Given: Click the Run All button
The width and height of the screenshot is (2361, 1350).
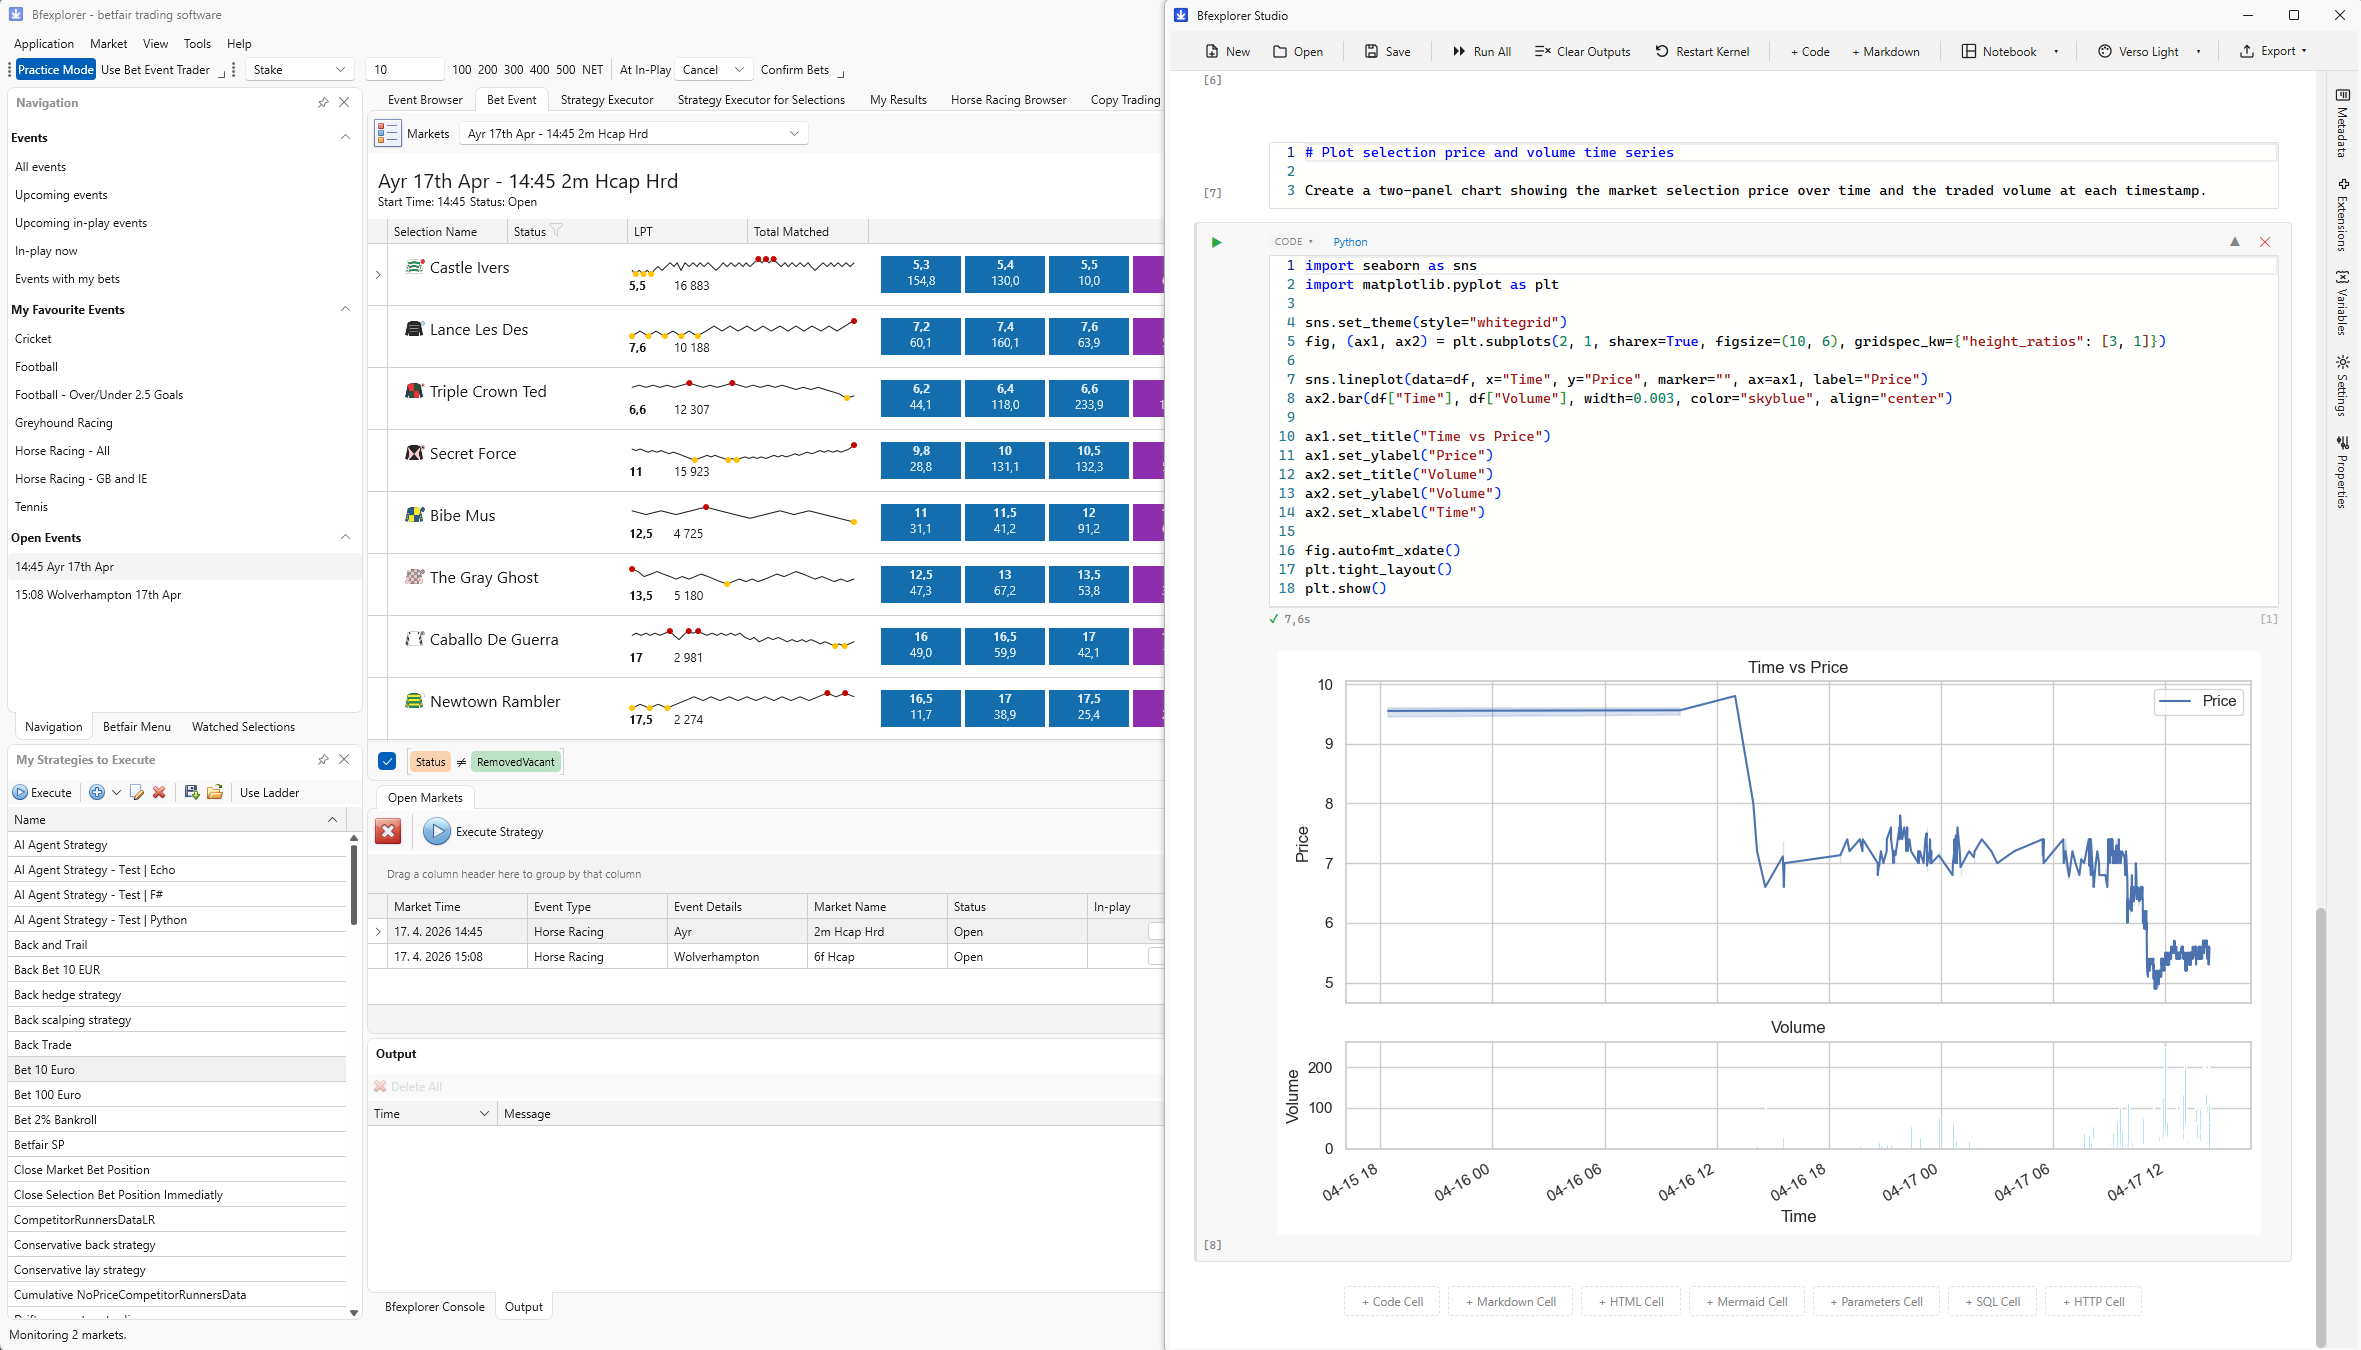Looking at the screenshot, I should tap(1481, 52).
